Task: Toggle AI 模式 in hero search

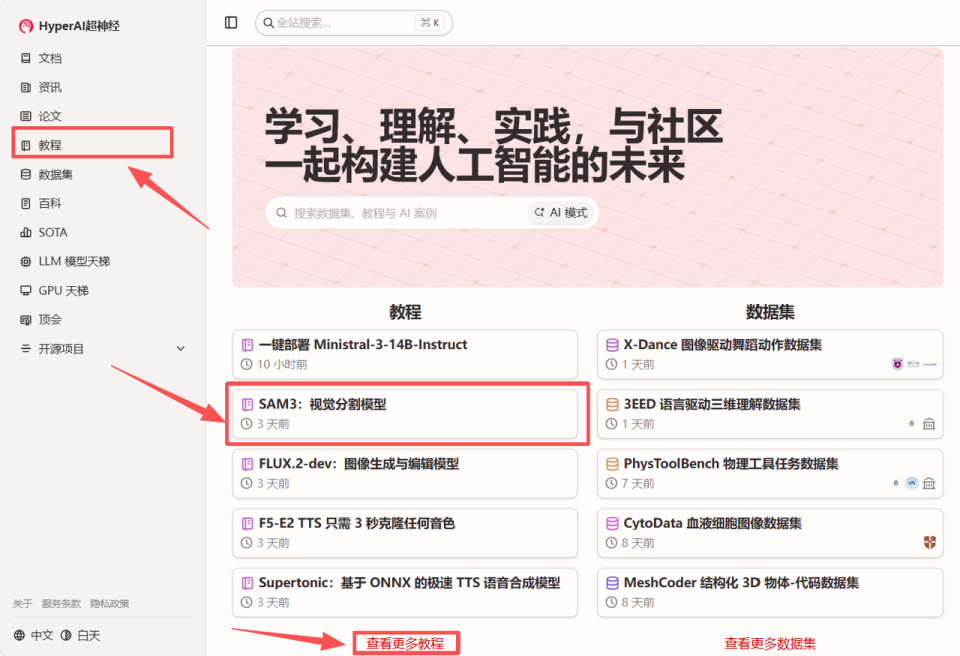Action: pos(561,213)
